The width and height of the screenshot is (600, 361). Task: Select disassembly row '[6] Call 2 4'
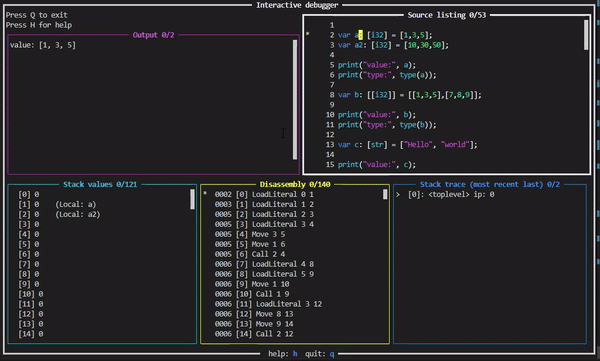point(250,254)
